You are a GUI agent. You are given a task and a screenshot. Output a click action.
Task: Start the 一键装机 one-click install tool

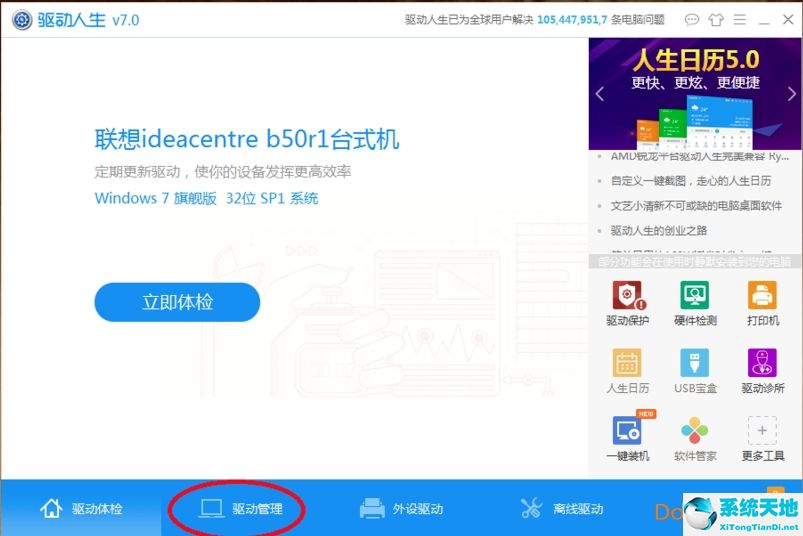coord(627,433)
